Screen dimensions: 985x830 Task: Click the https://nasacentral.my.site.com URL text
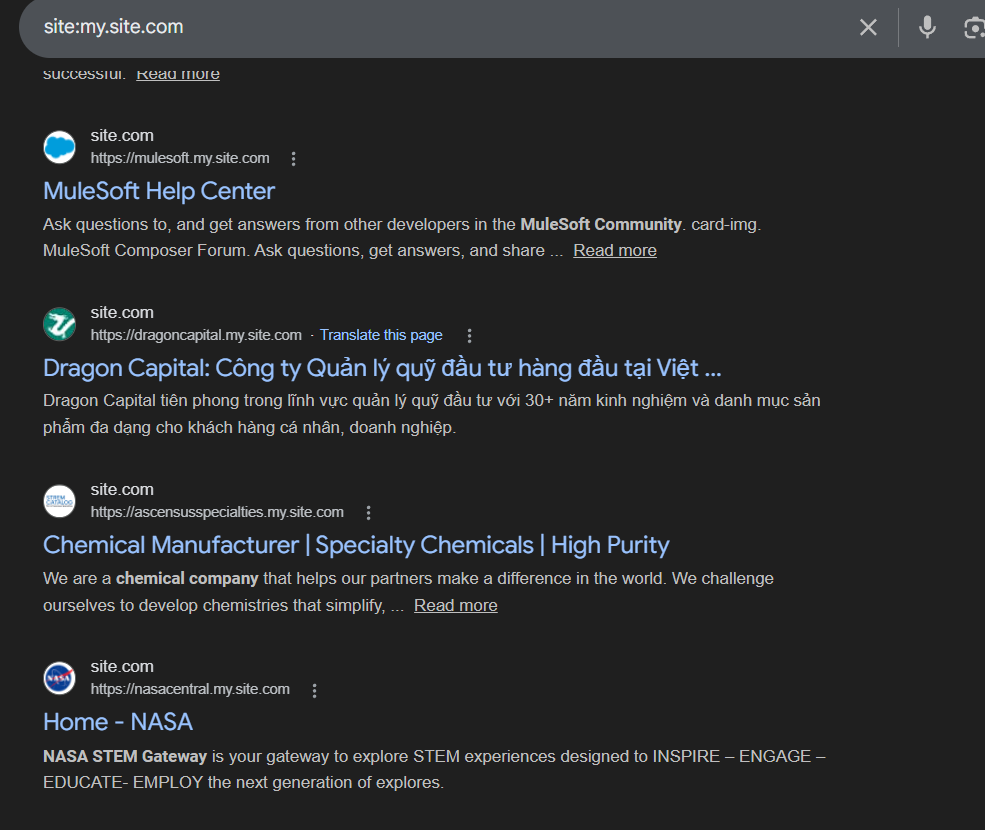pyautogui.click(x=190, y=689)
